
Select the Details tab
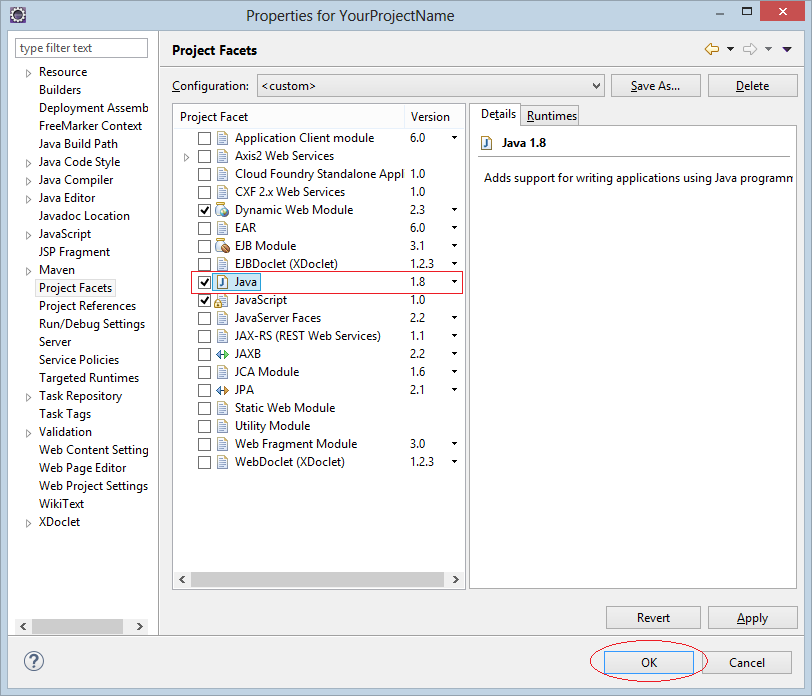[498, 114]
